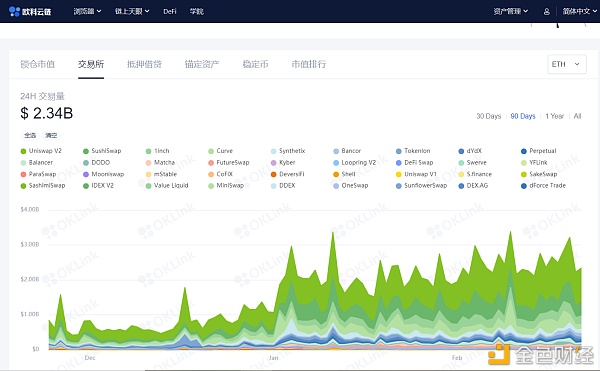The width and height of the screenshot is (600, 371).
Task: Click the Shell legend dot
Action: click(336, 174)
